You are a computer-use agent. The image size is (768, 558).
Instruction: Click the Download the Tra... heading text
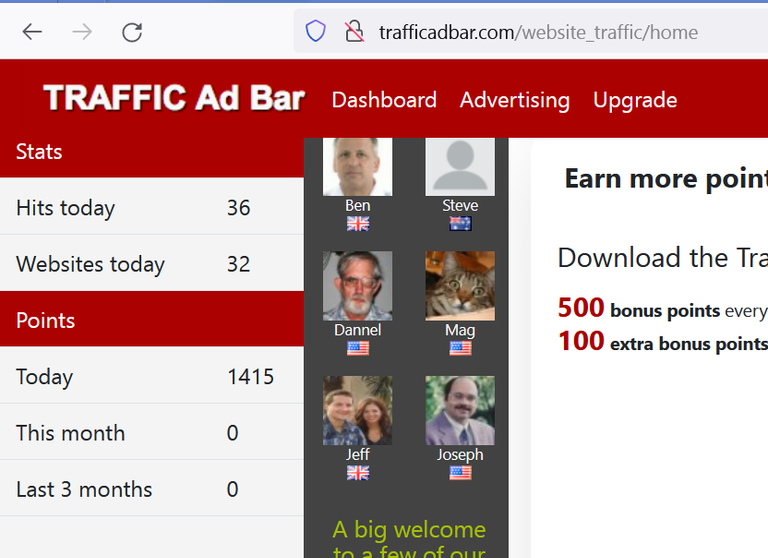click(x=663, y=258)
